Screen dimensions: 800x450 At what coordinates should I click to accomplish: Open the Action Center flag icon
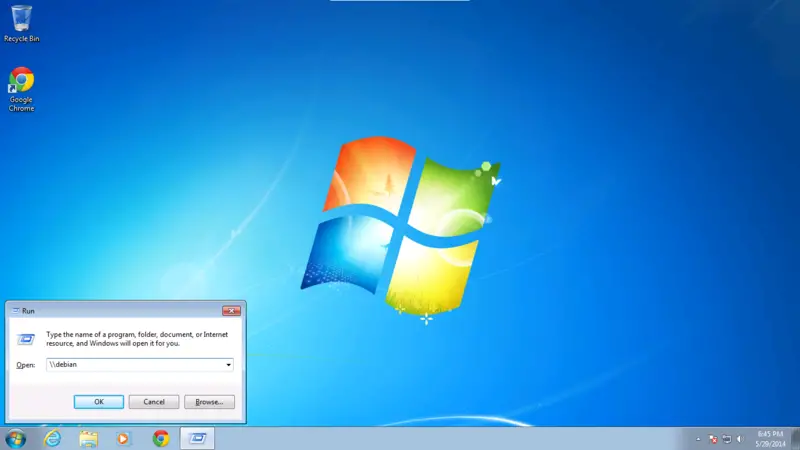(713, 439)
